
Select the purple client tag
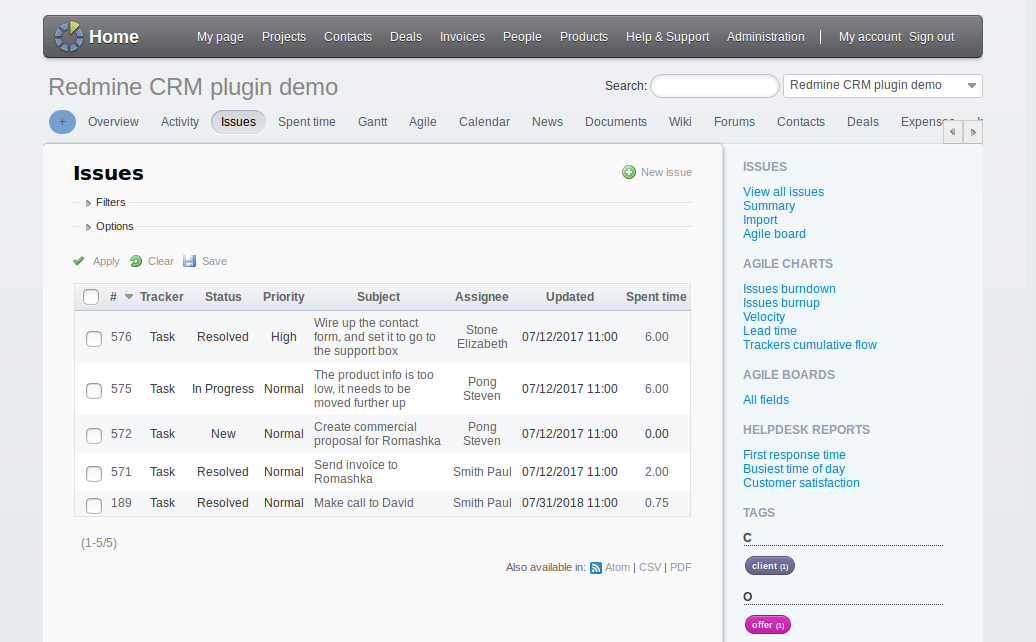(x=769, y=566)
